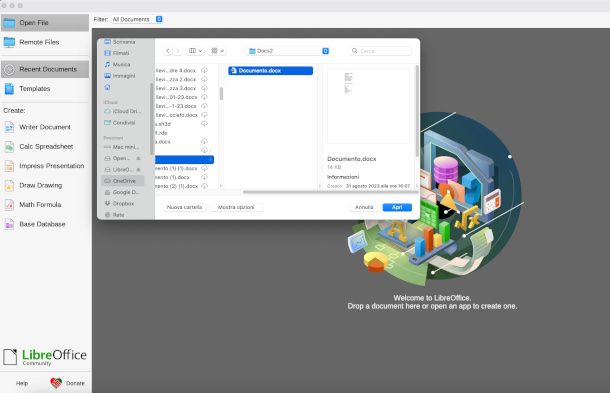Create a new Impress Presentation
The height and width of the screenshot is (393, 610).
point(45,166)
